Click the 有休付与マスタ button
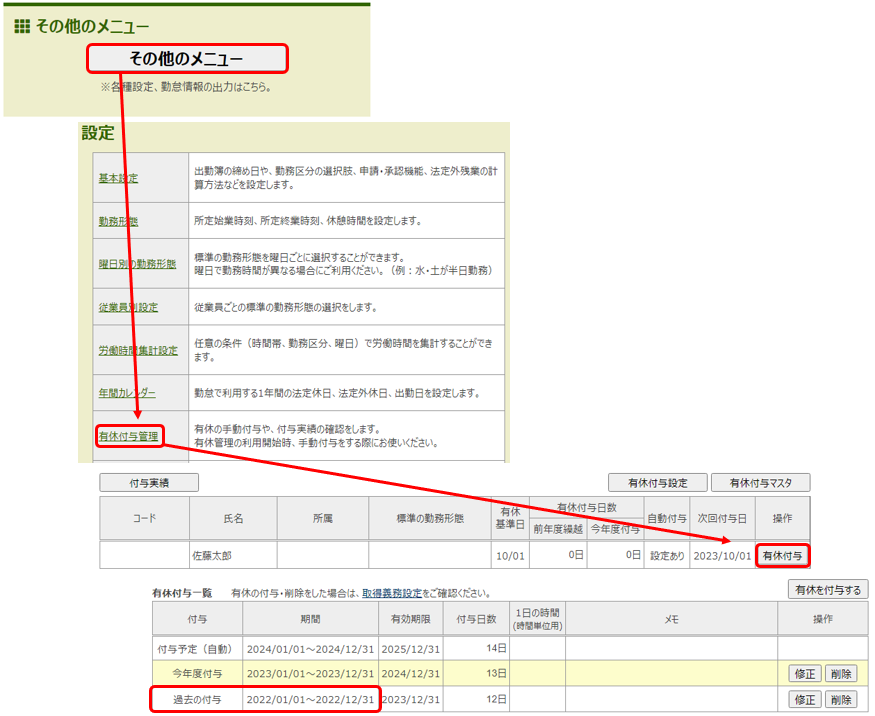This screenshot has height=716, width=875. click(x=760, y=483)
